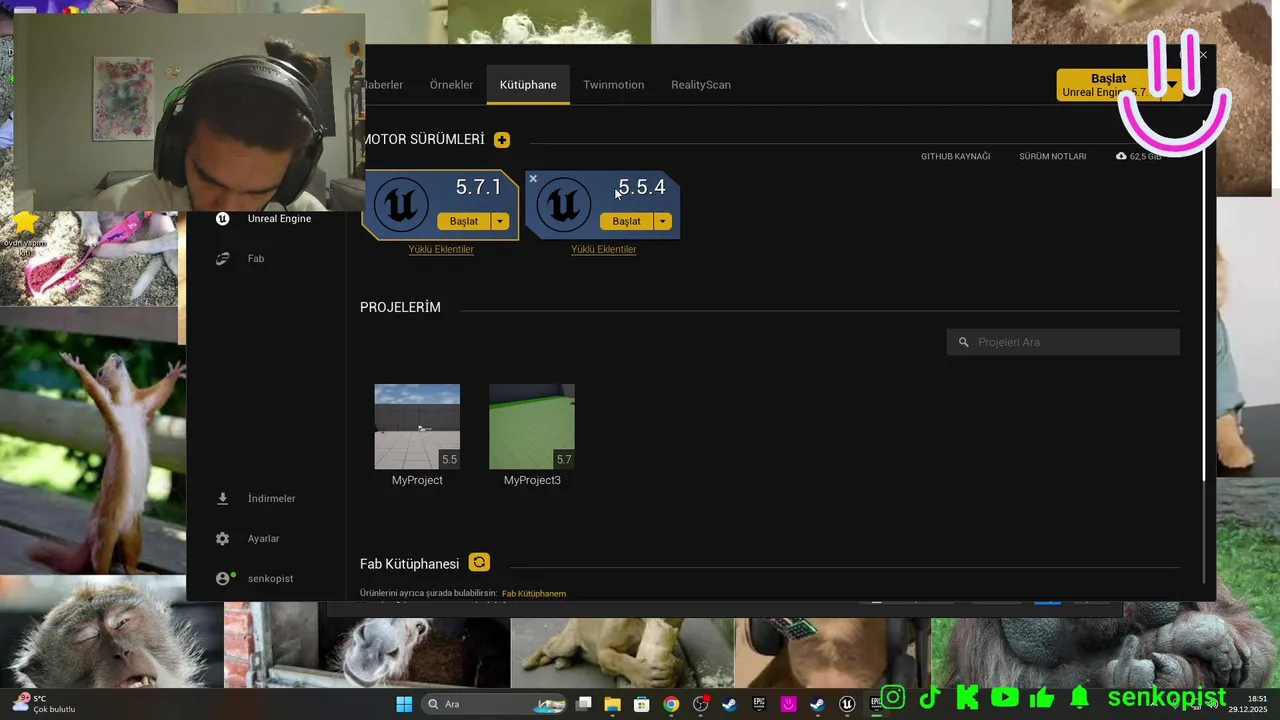Click the 5.5.4 version number
The height and width of the screenshot is (720, 1280).
pyautogui.click(x=641, y=187)
